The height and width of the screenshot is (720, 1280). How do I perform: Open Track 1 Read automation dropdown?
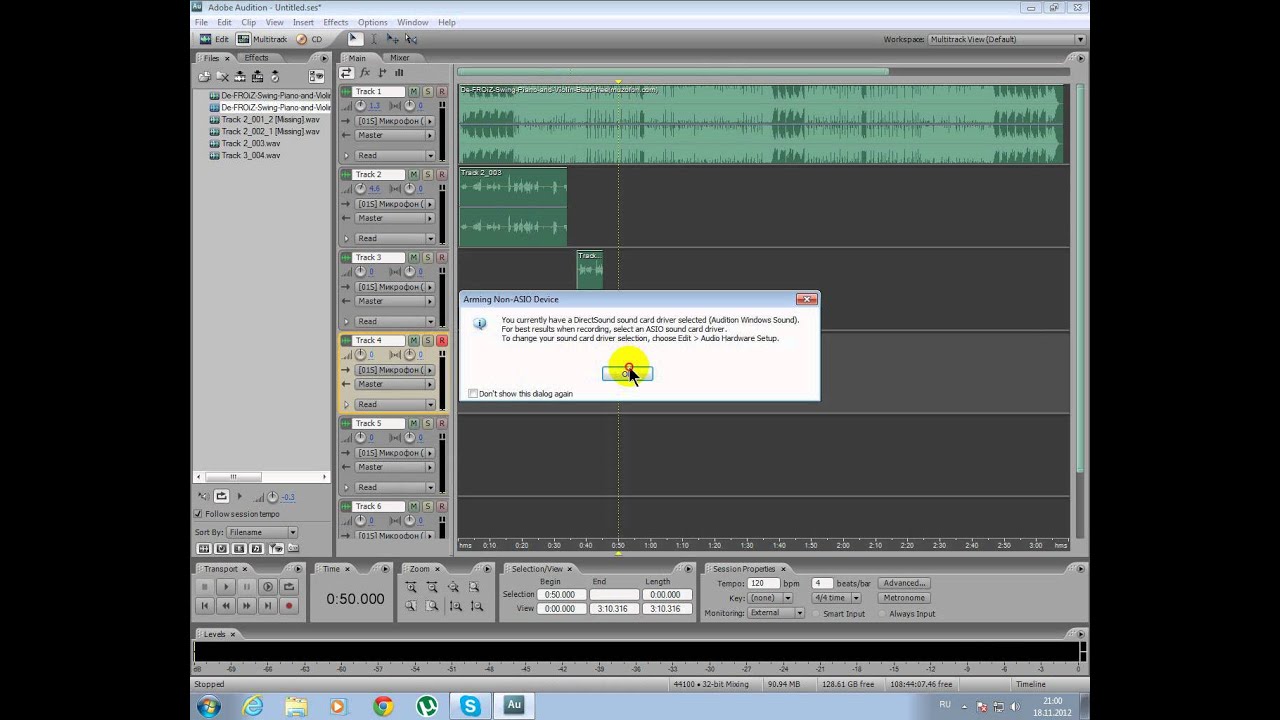click(x=395, y=155)
